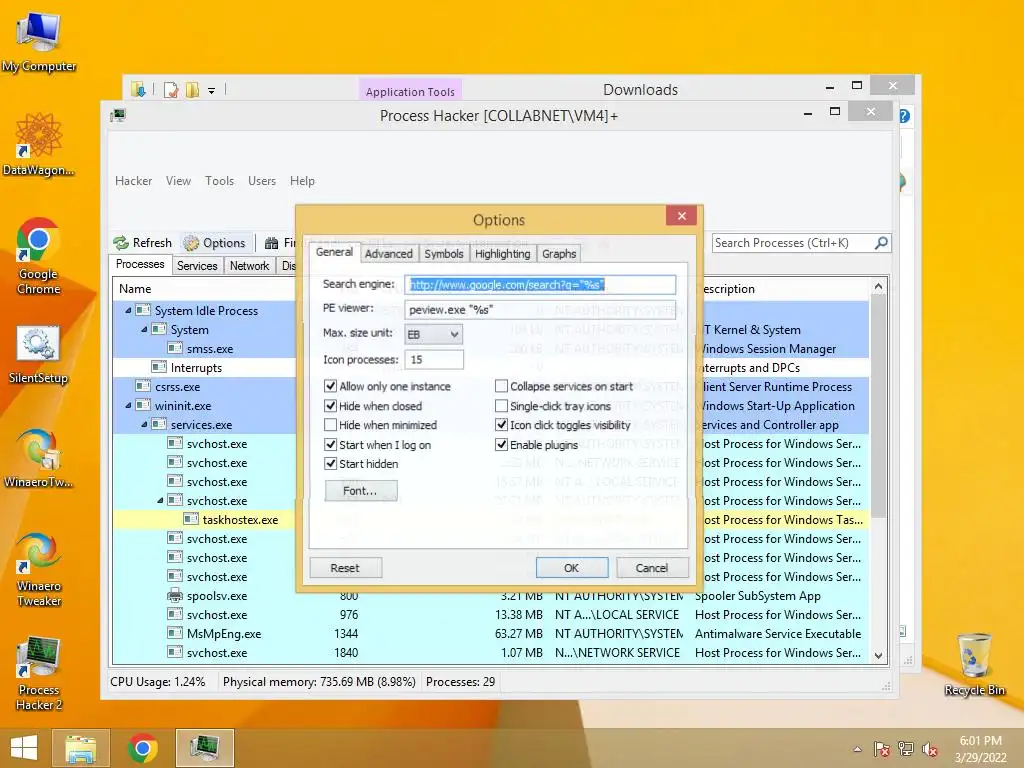This screenshot has height=768, width=1024.
Task: Click the Reset button
Action: point(345,568)
